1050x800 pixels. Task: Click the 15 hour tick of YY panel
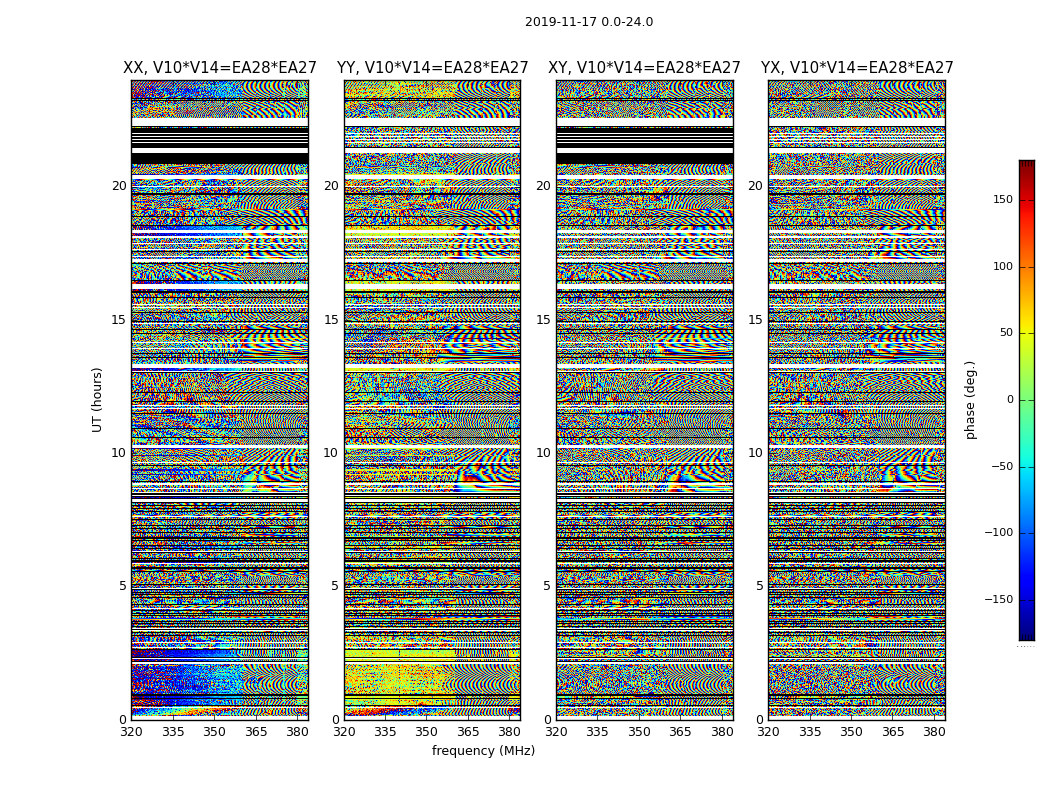[331, 320]
